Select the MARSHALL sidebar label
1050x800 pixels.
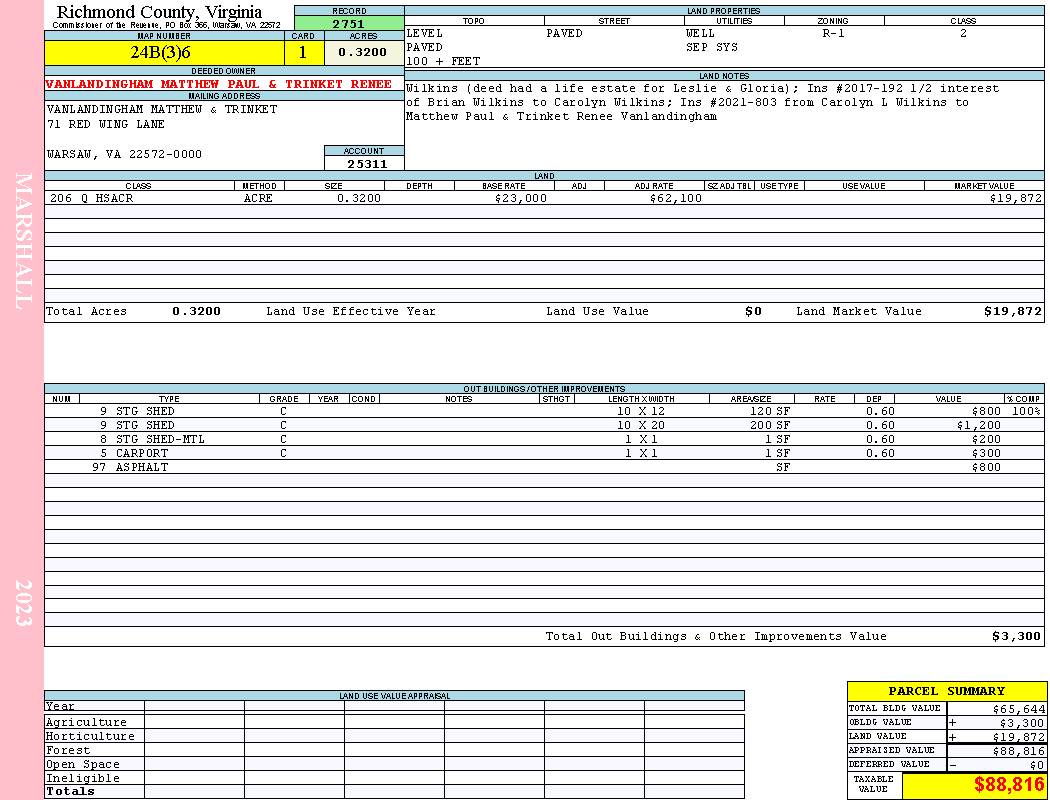[23, 241]
